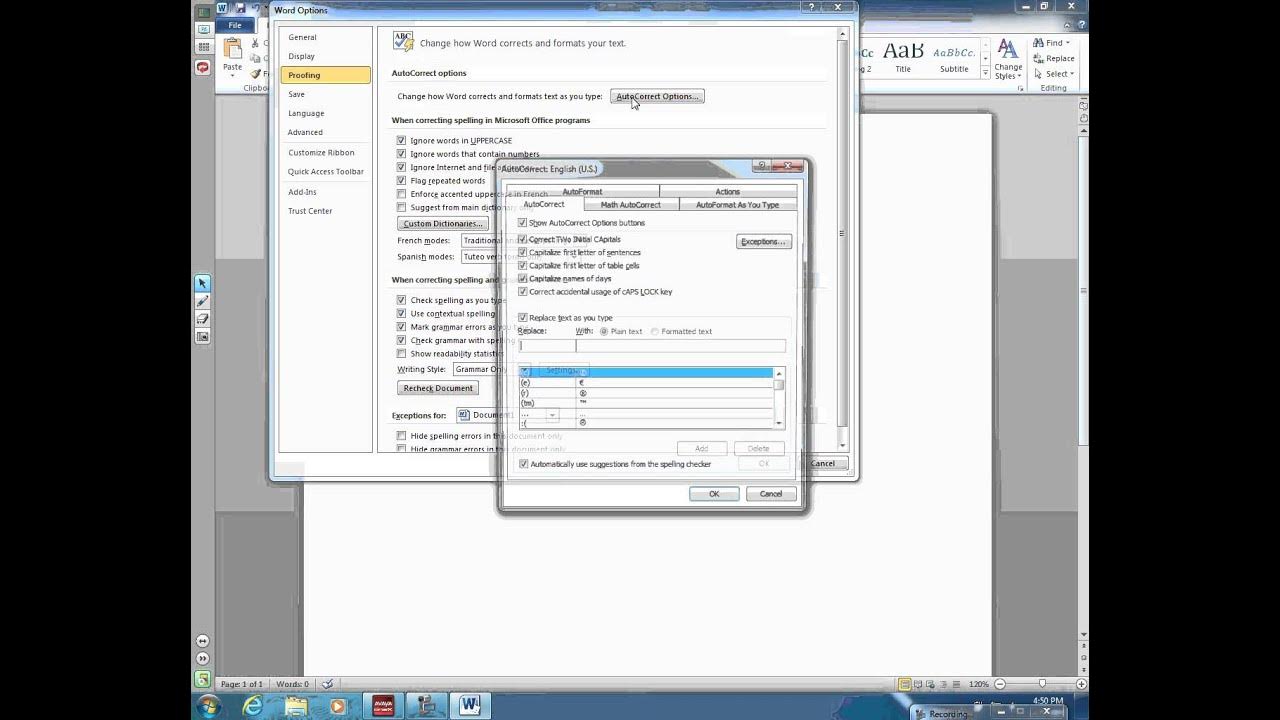Open the Actions tab
The width and height of the screenshot is (1280, 720).
[728, 191]
